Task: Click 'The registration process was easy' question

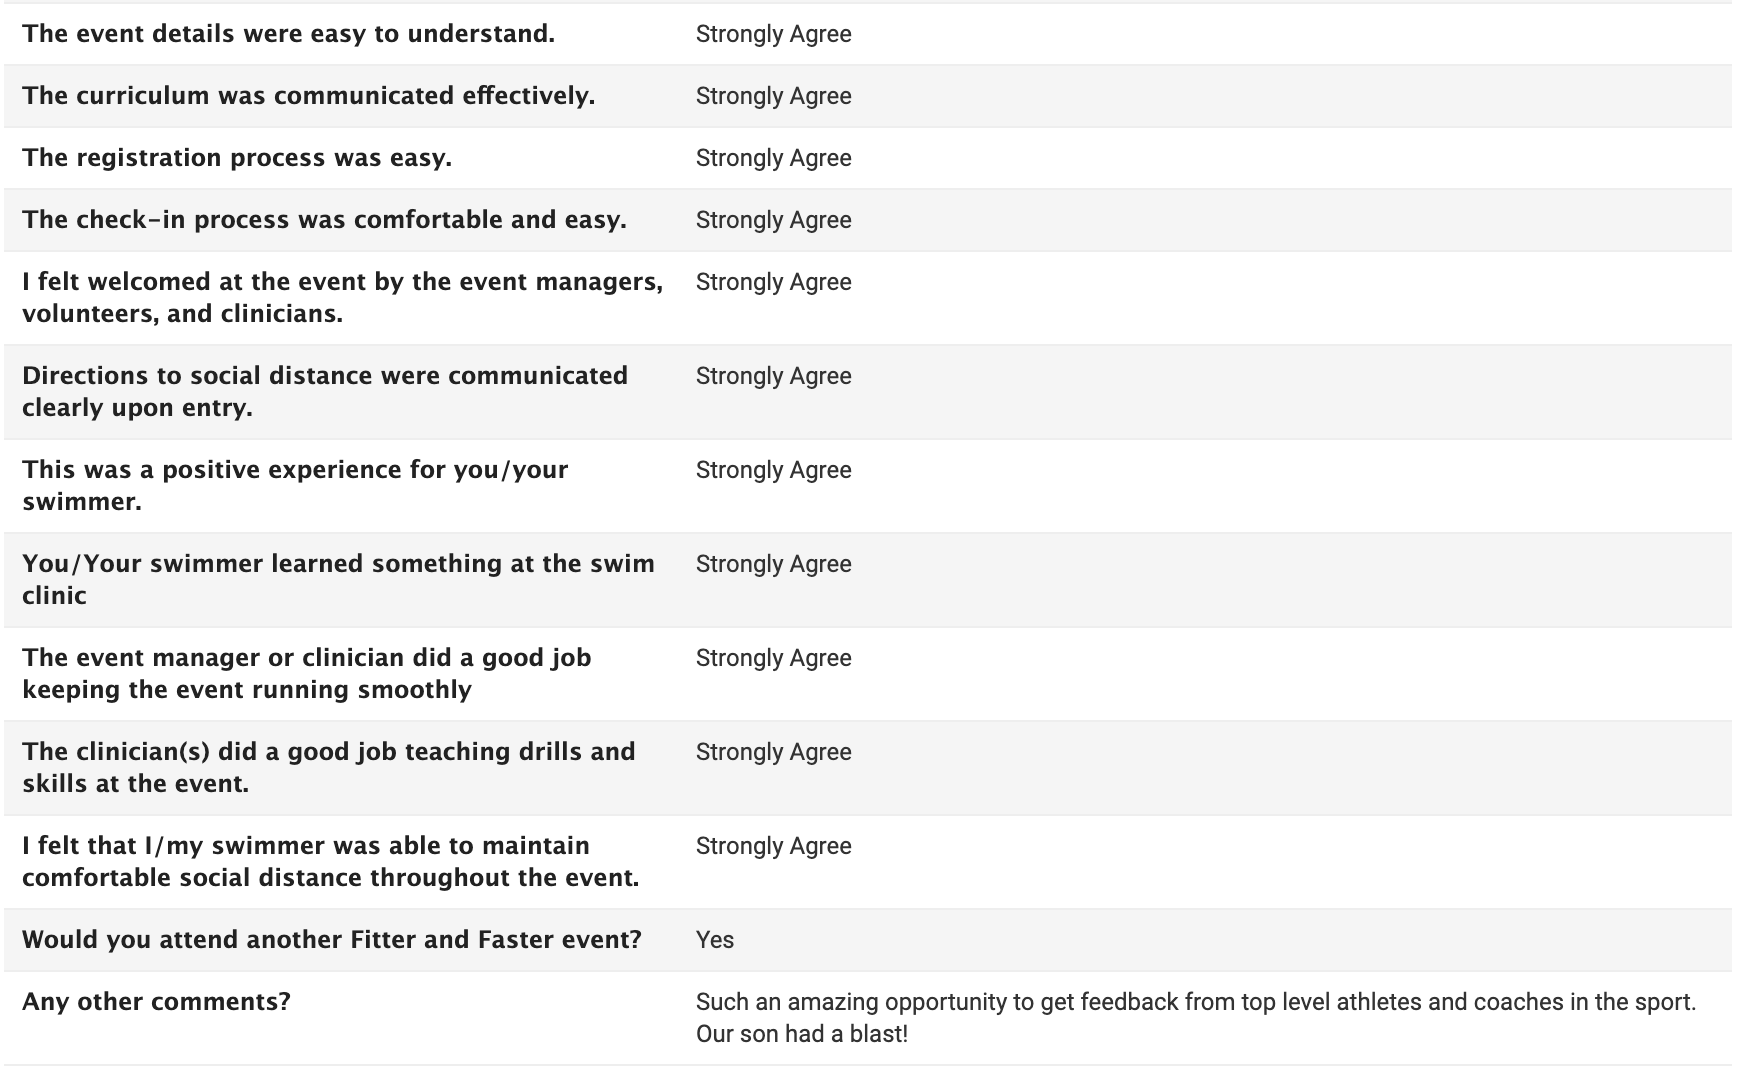Action: pos(237,158)
